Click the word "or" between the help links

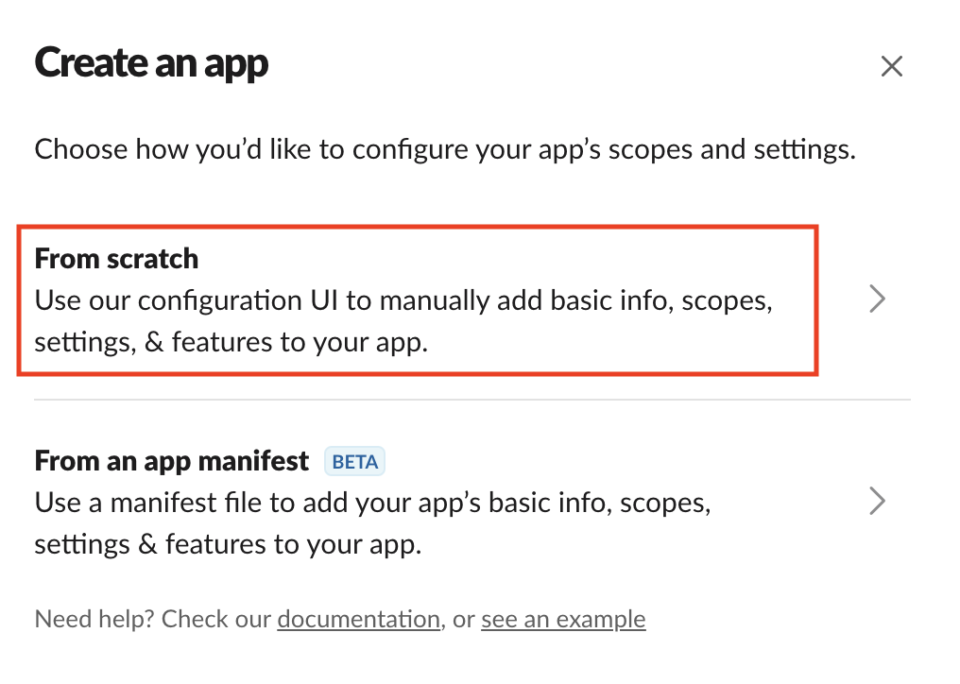462,620
